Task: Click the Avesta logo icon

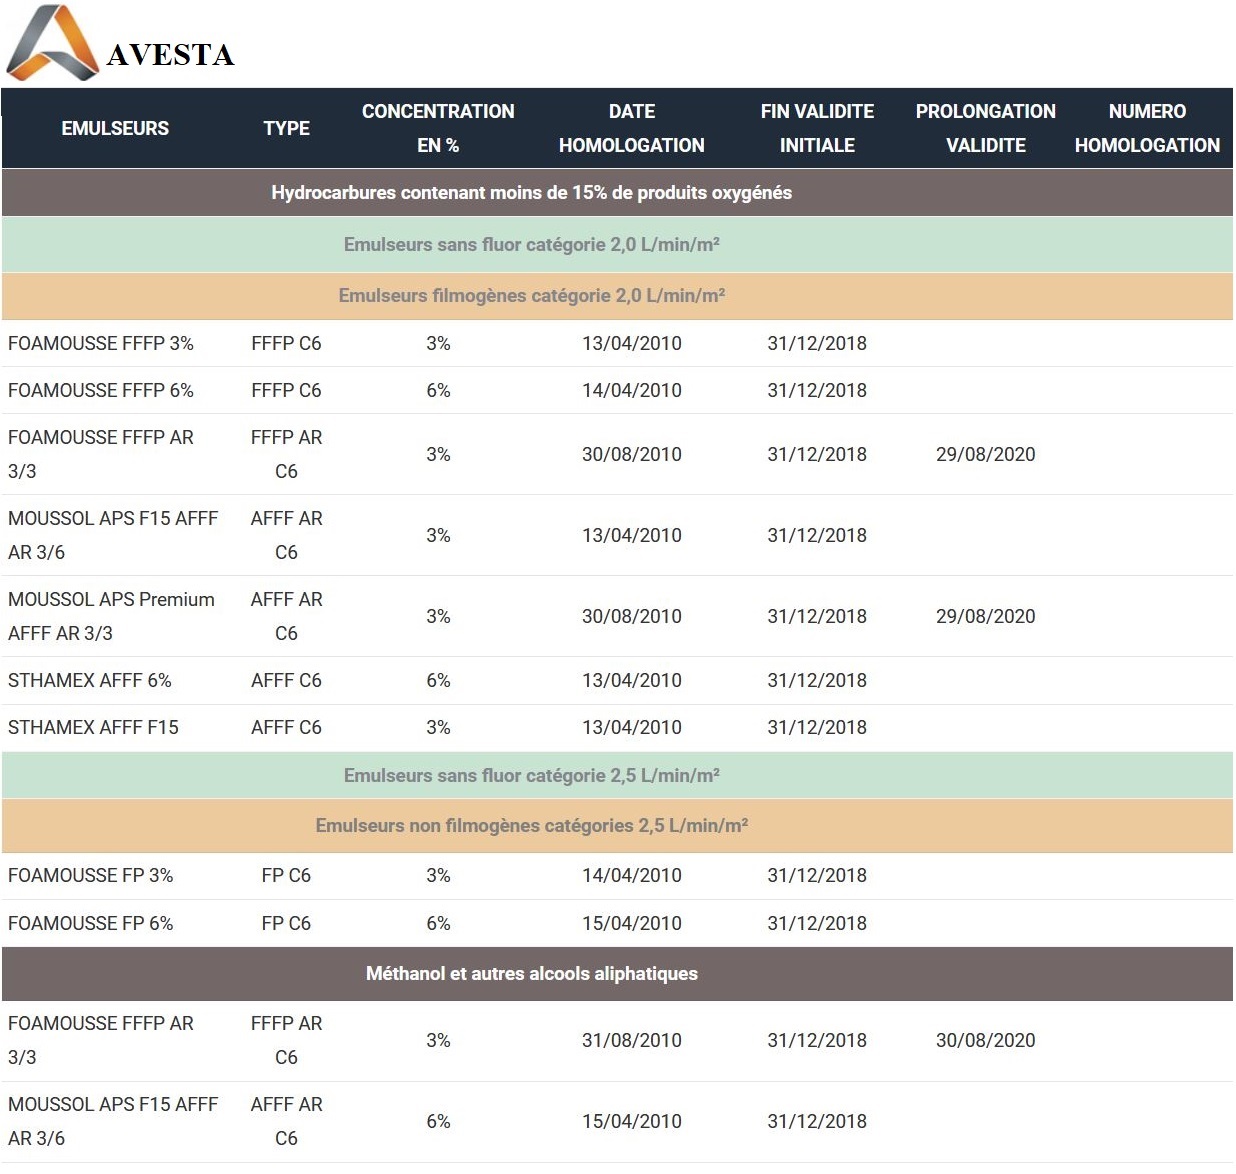Action: [52, 43]
